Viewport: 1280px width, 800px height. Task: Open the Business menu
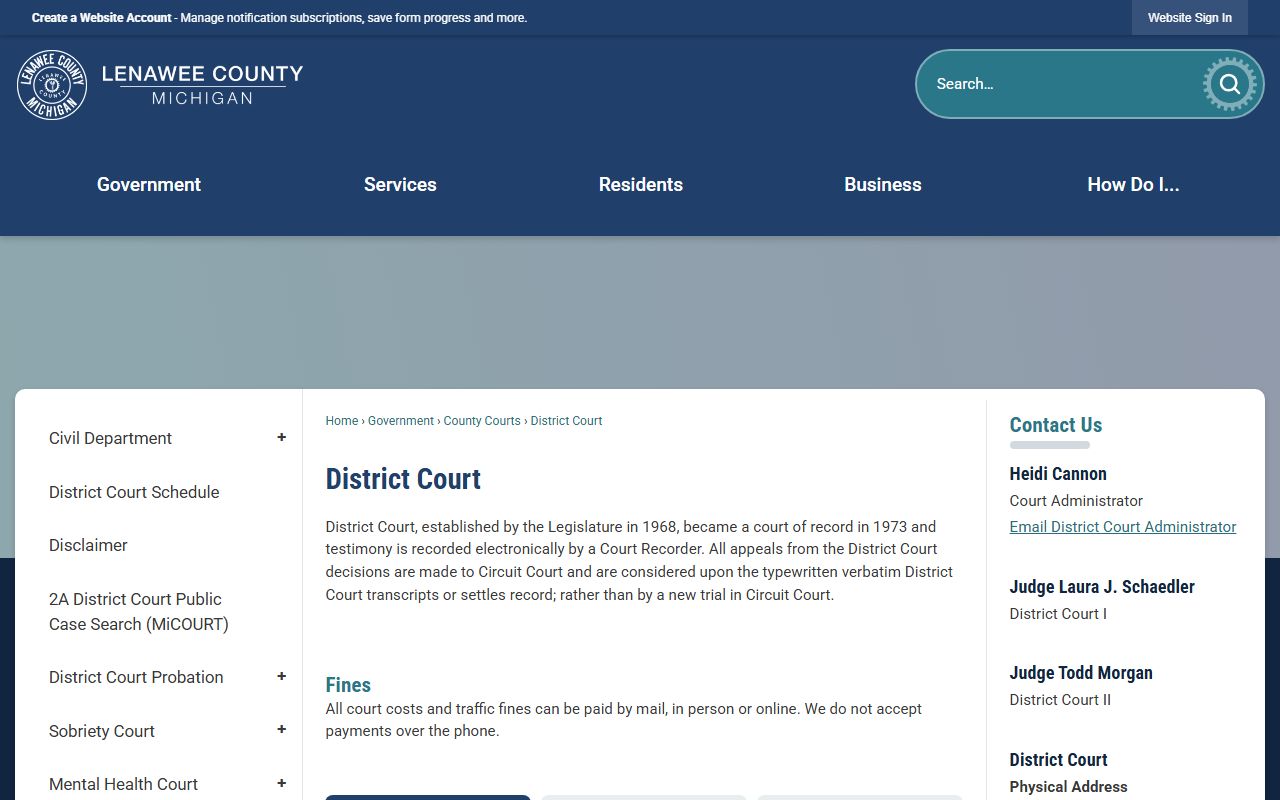click(883, 184)
